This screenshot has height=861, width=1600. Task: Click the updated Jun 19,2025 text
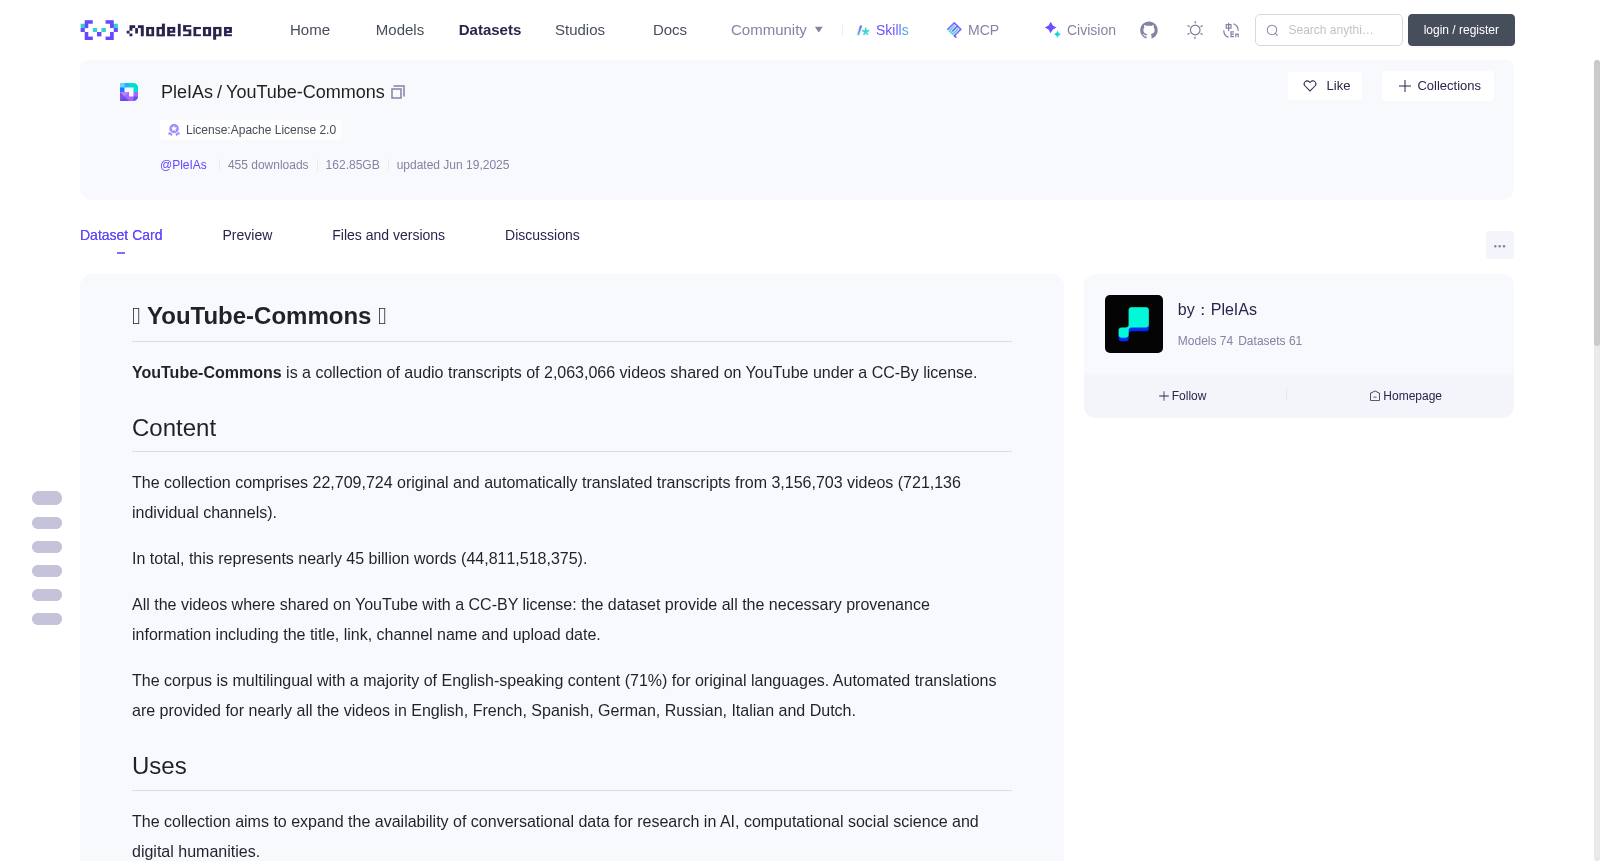[453, 165]
